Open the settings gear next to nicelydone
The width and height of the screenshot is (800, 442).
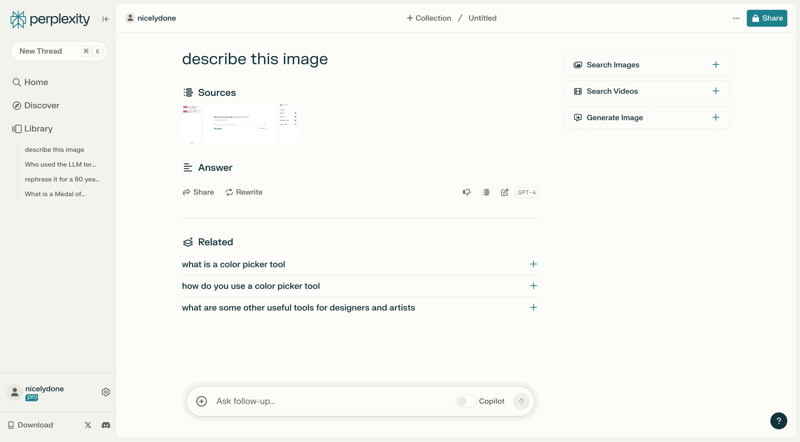106,392
